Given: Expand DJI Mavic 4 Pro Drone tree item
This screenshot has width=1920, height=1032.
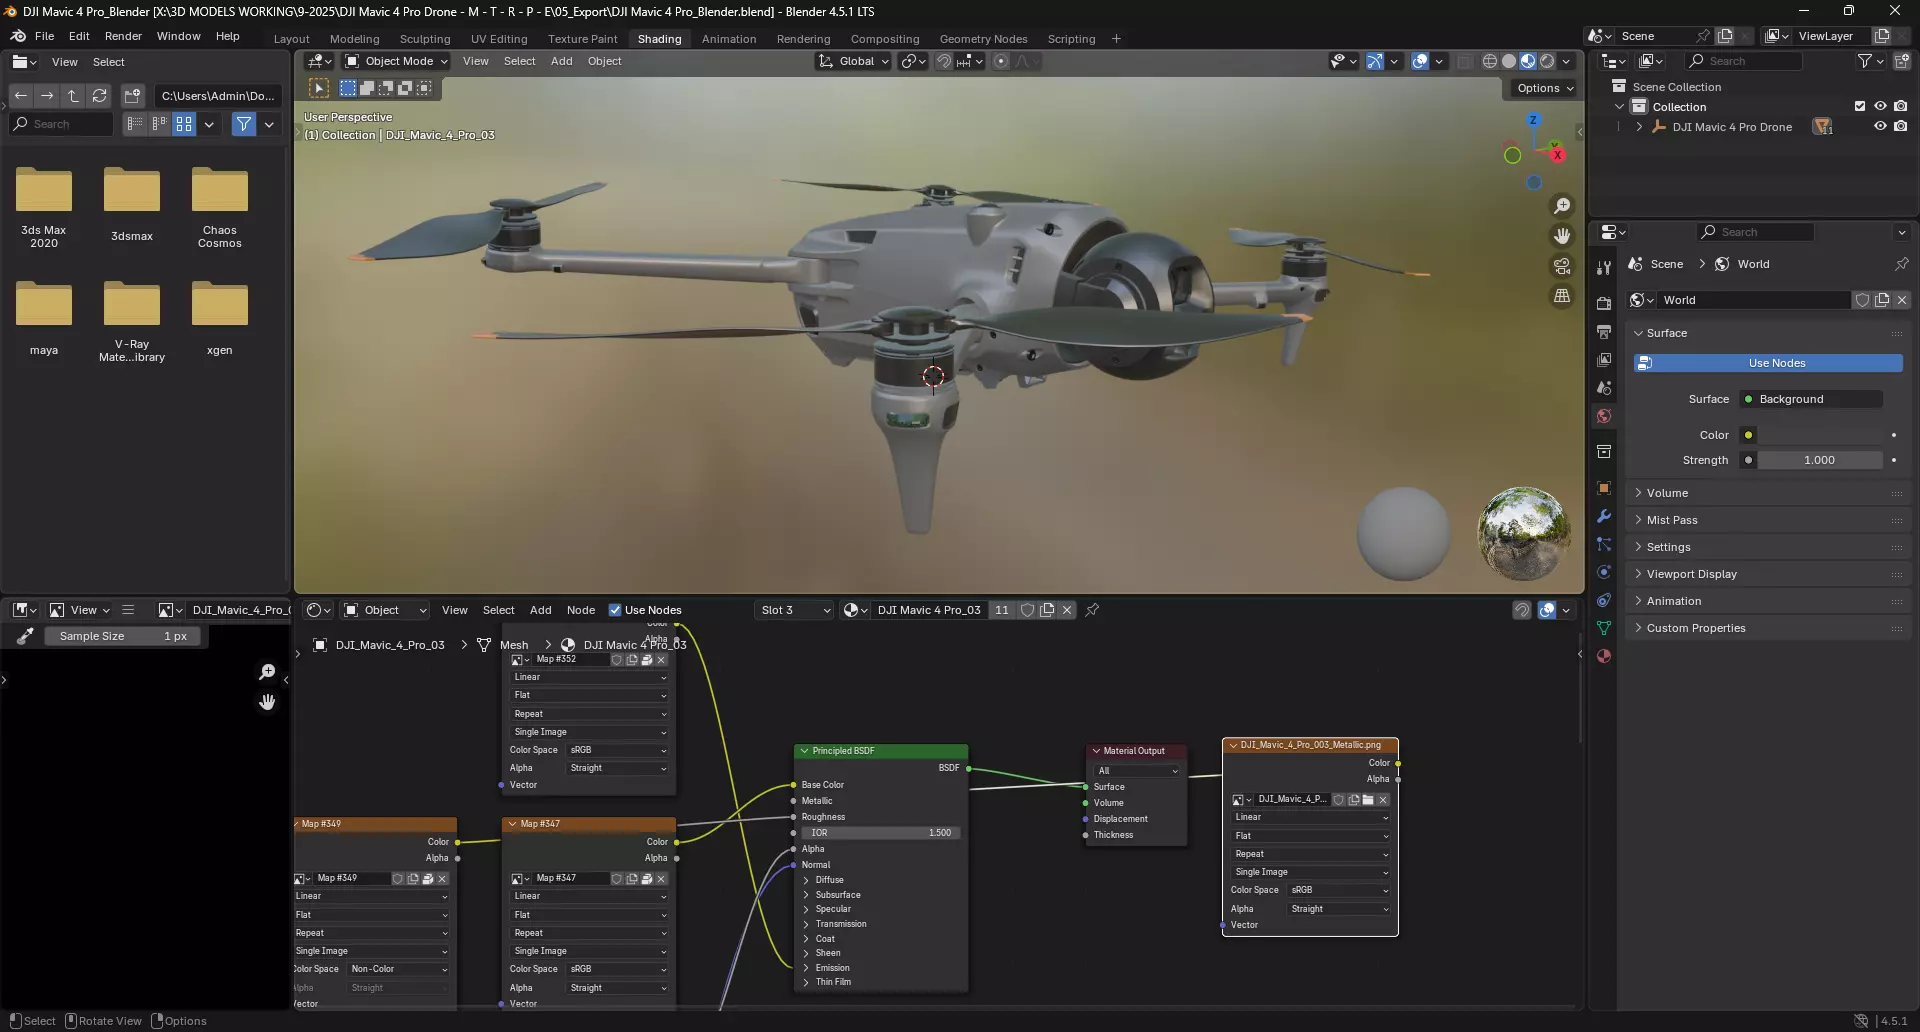Looking at the screenshot, I should coord(1639,127).
